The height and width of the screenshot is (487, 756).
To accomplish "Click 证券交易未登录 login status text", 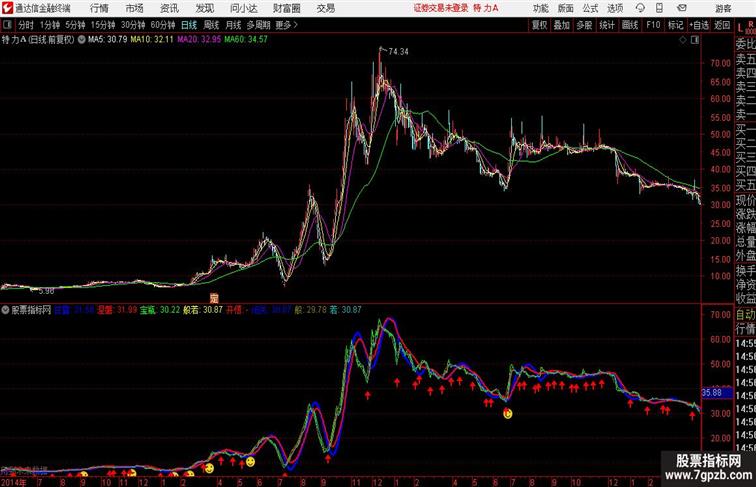I will point(441,8).
